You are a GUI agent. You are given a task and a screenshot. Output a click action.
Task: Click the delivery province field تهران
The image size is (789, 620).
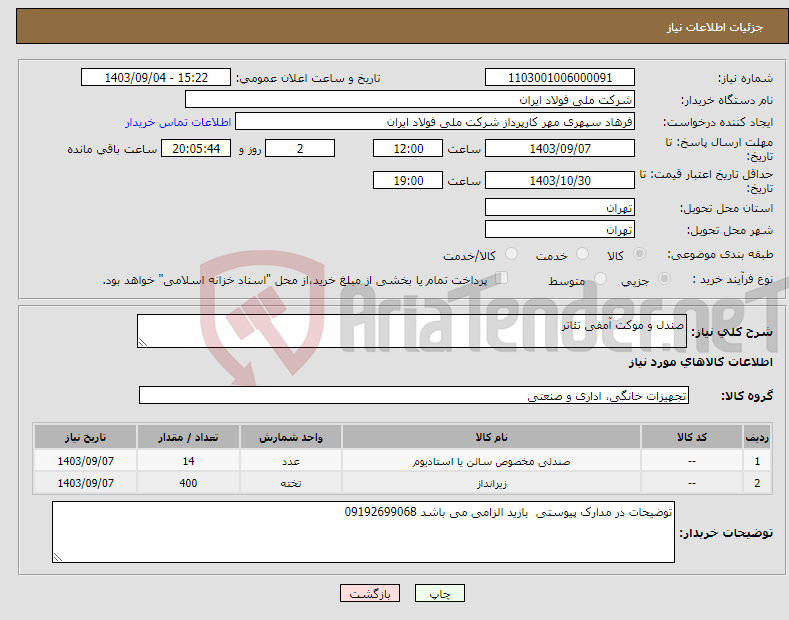[560, 207]
